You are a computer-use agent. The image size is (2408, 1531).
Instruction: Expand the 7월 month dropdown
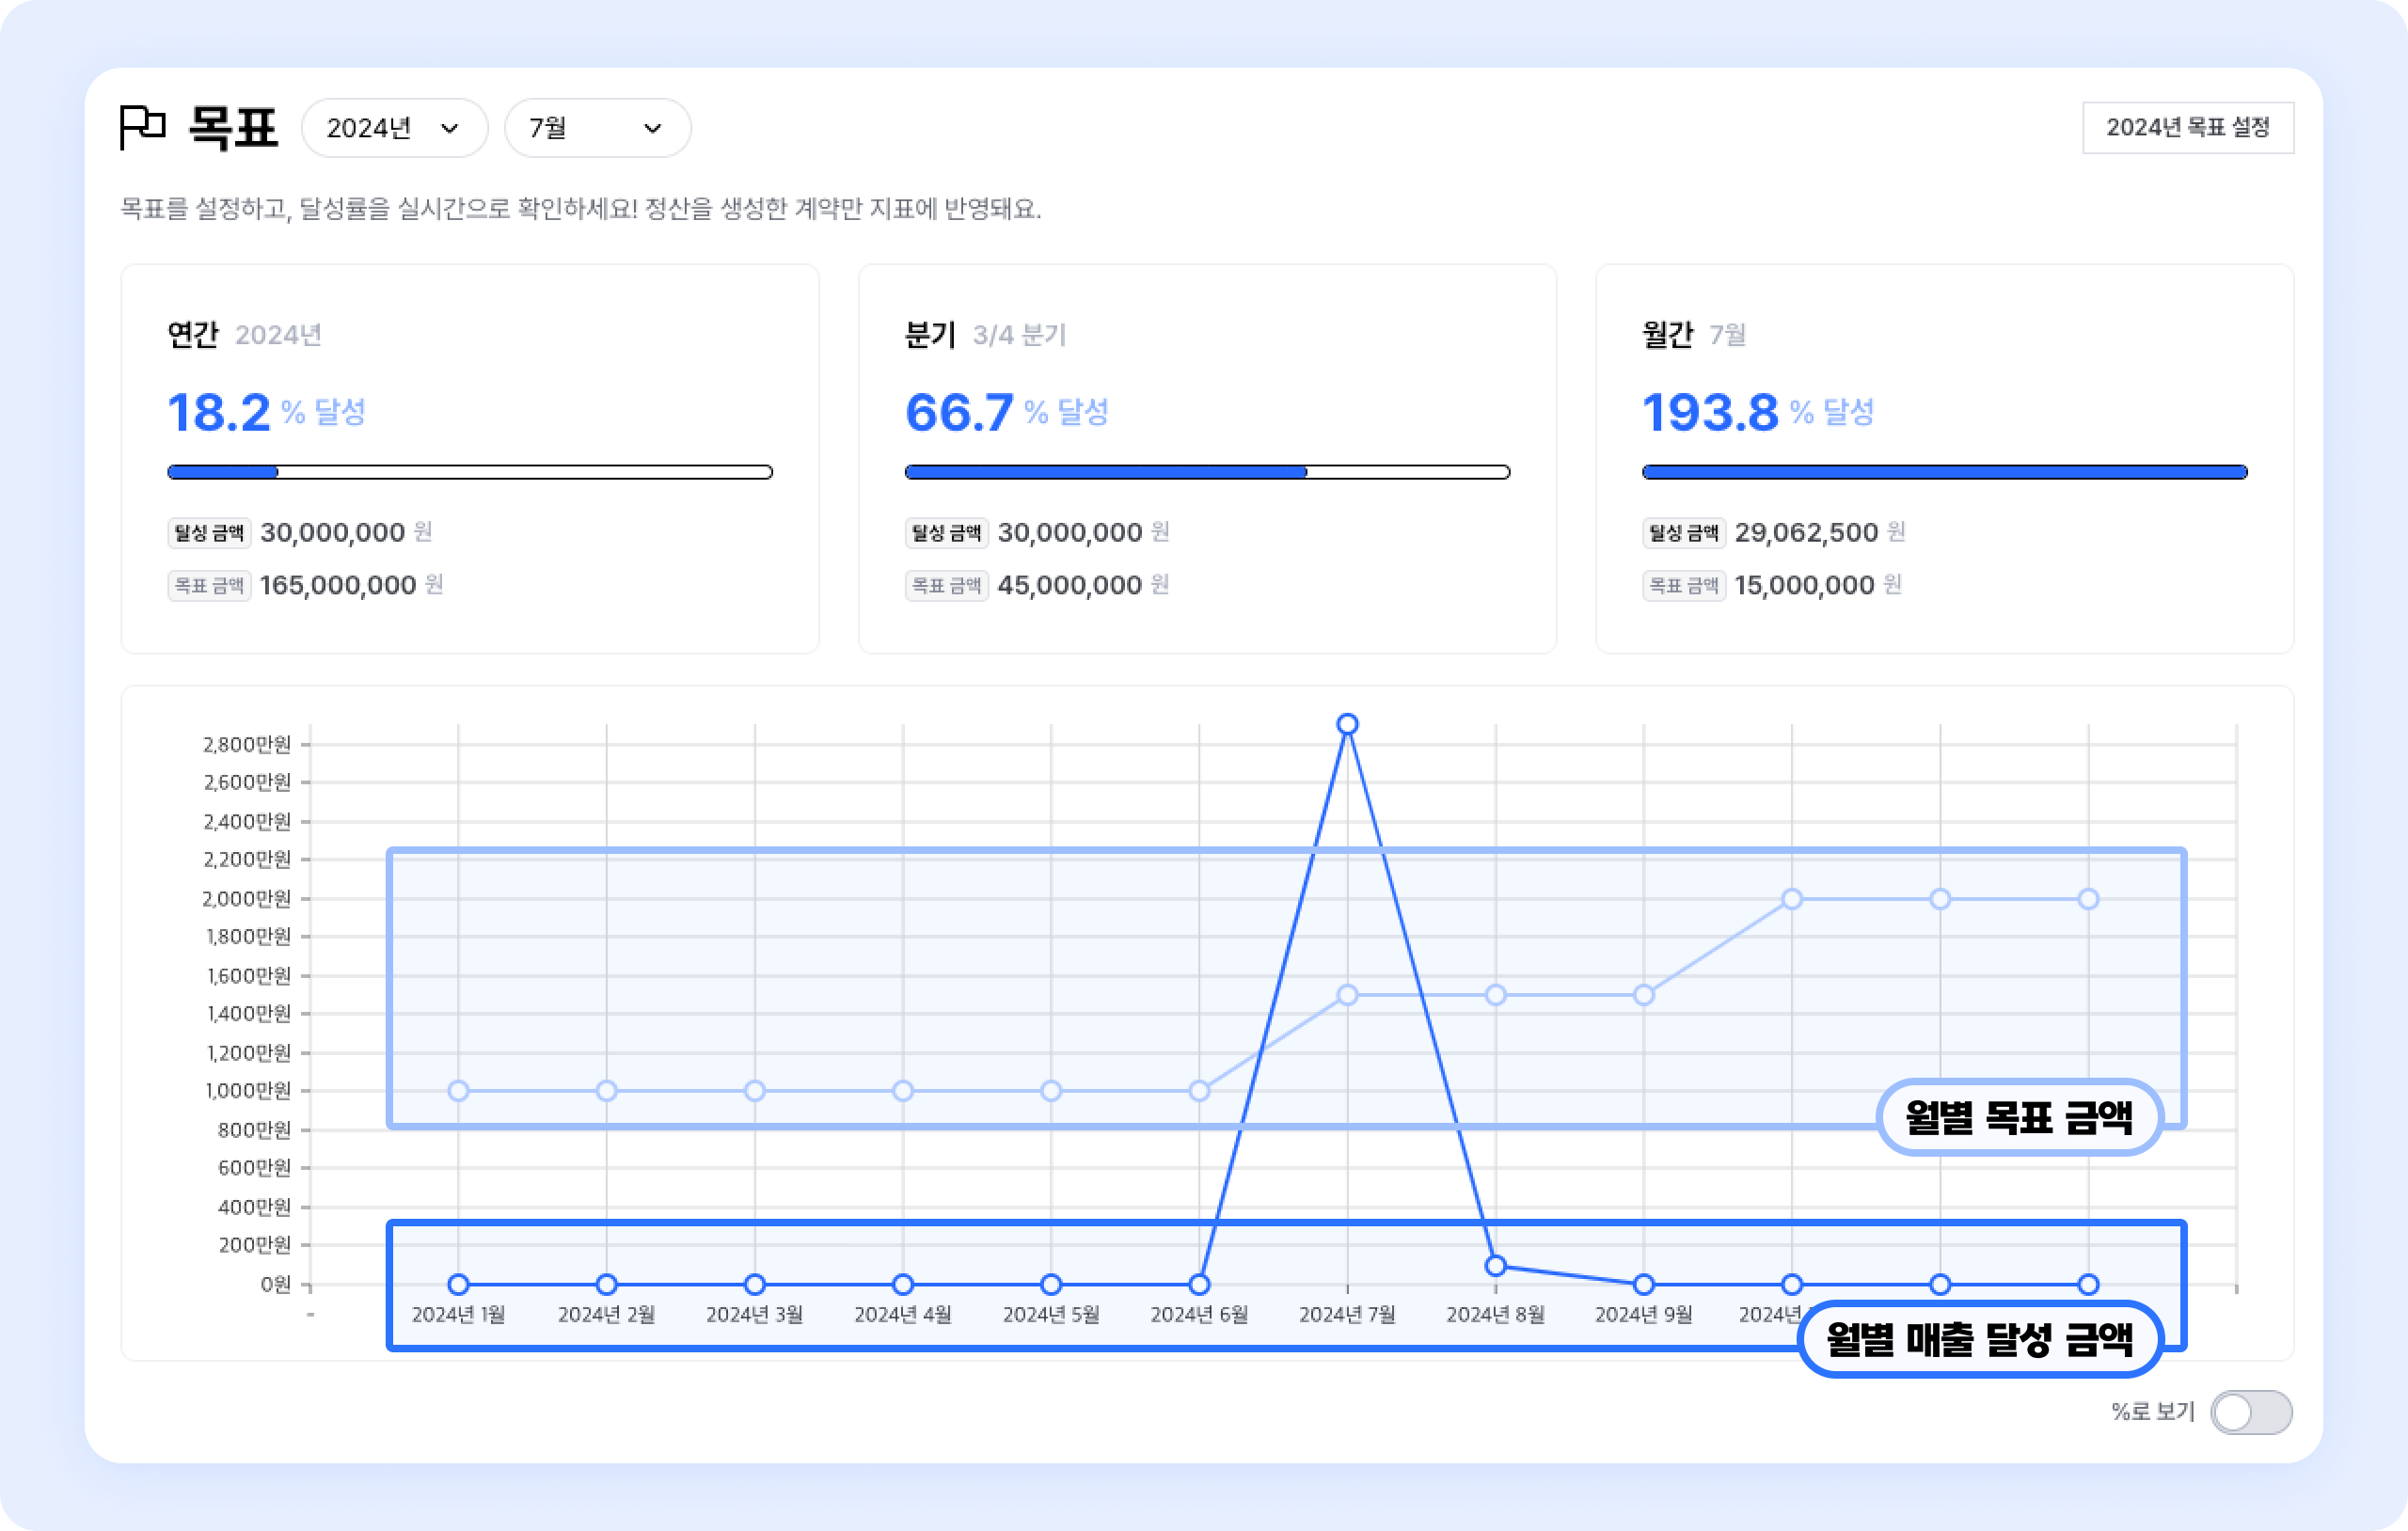click(597, 128)
